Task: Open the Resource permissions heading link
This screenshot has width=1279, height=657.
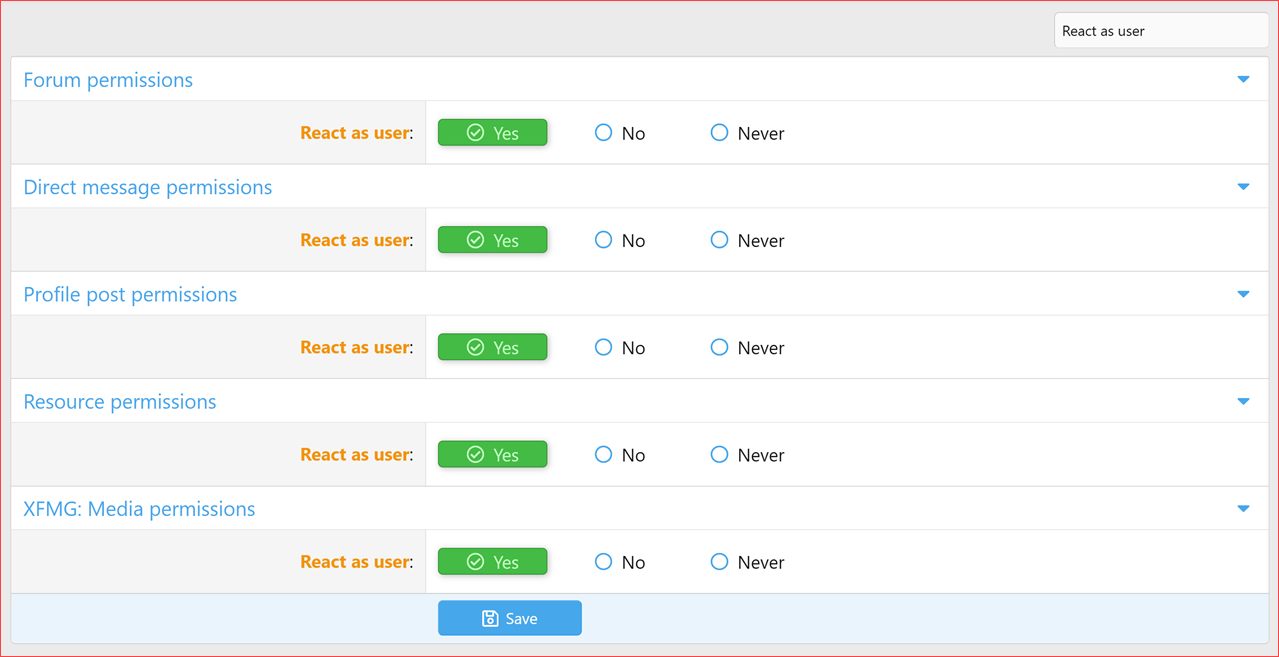Action: click(x=119, y=401)
